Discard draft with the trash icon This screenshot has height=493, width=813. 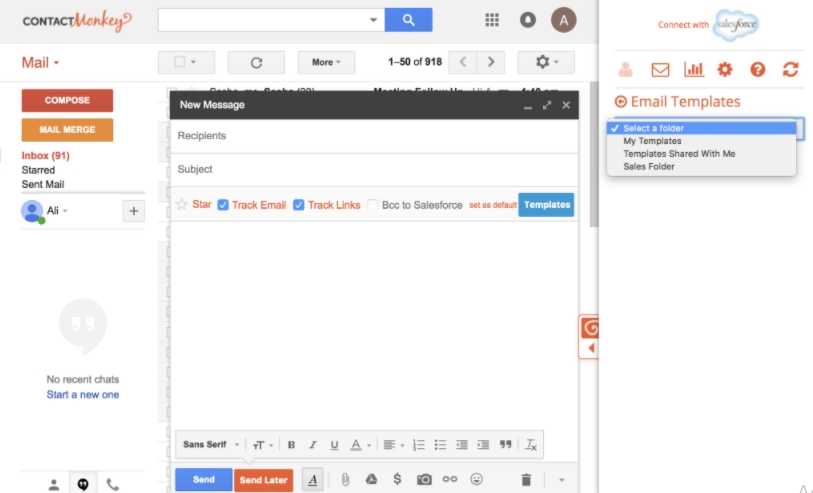click(x=526, y=480)
